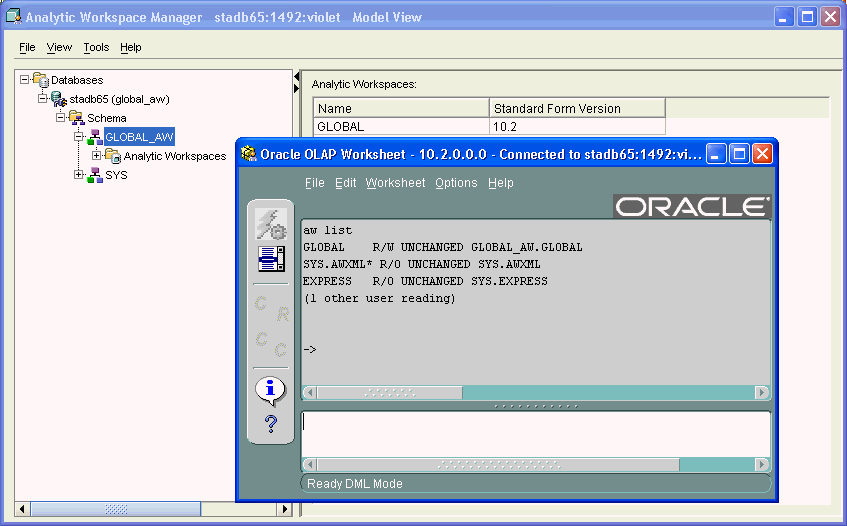
Task: Click the Ready DML Mode status bar
Action: point(536,484)
